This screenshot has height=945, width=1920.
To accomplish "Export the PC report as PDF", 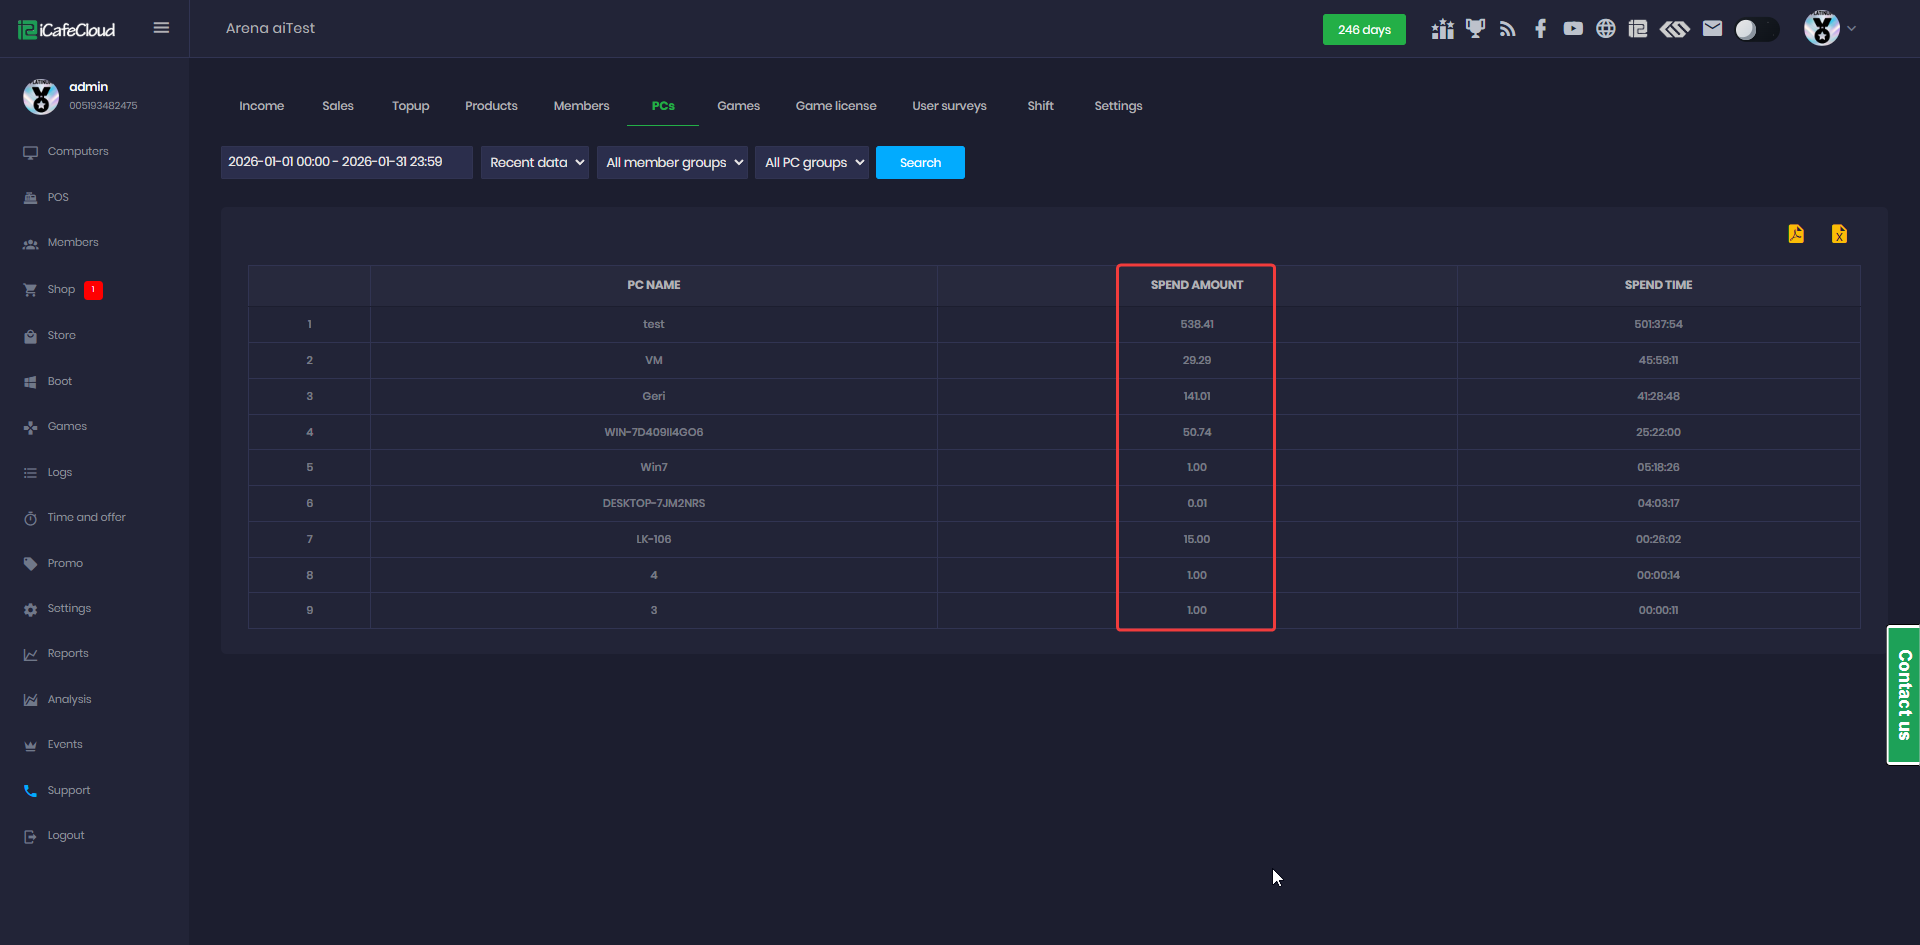I will 1796,234.
